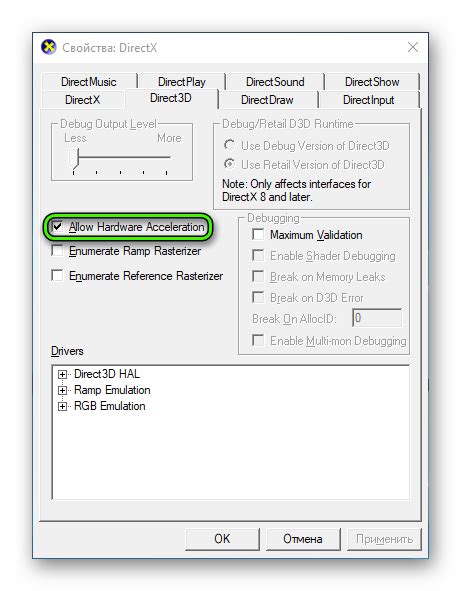The width and height of the screenshot is (461, 591).
Task: Expand the RGB Emulation node
Action: pos(62,407)
